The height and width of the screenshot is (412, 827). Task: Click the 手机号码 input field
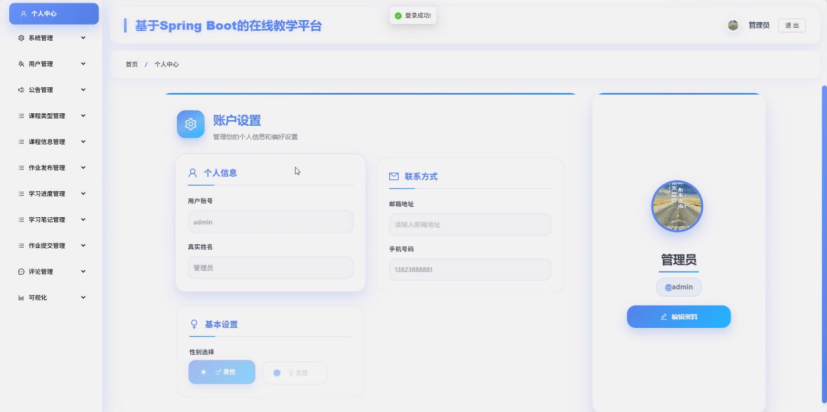coord(470,270)
